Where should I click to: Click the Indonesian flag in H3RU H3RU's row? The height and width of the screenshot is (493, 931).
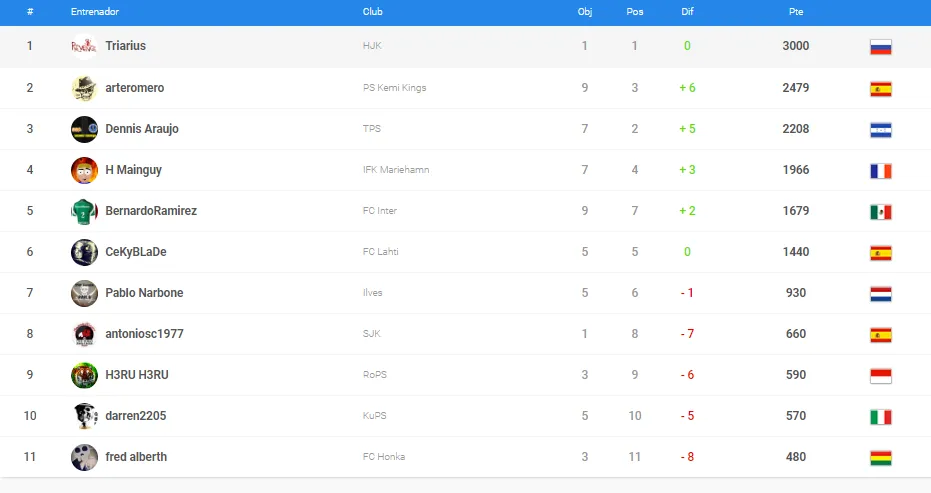[x=881, y=376]
